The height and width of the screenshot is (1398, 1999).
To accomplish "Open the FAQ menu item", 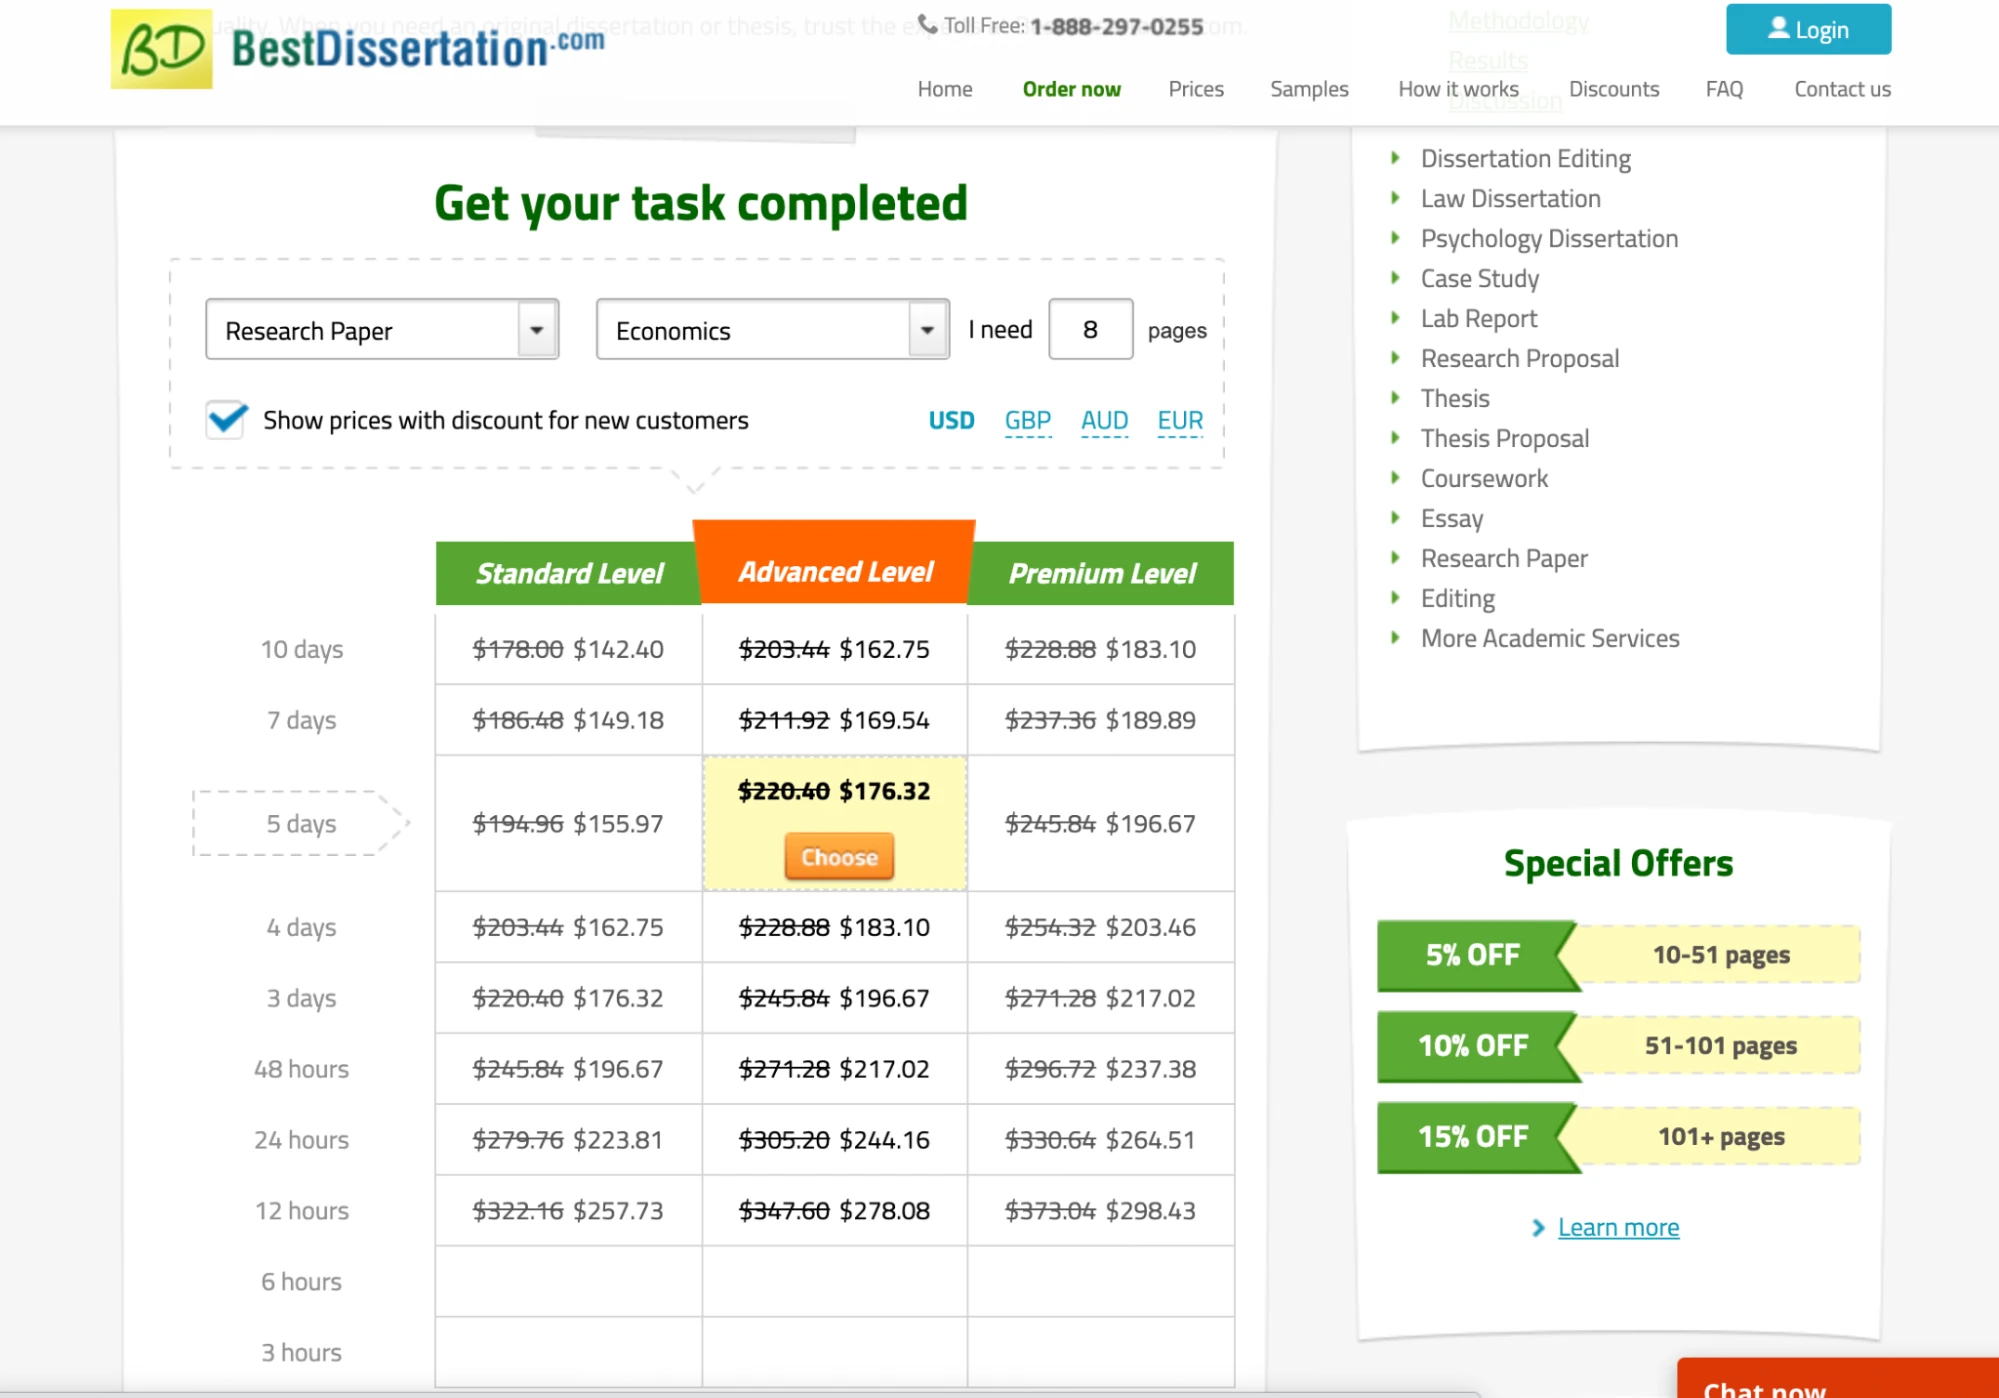I will pyautogui.click(x=1724, y=89).
